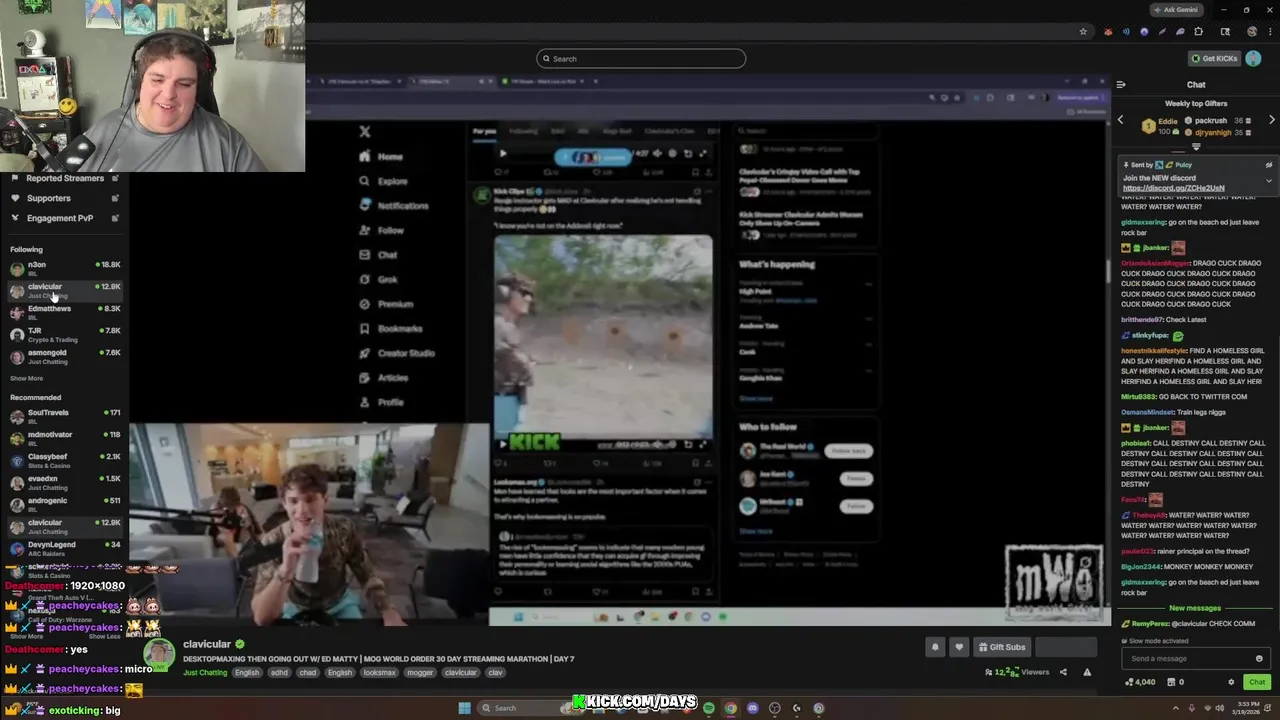Show previous top gifters with left arrow
This screenshot has height=720, width=1280.
tap(1120, 120)
